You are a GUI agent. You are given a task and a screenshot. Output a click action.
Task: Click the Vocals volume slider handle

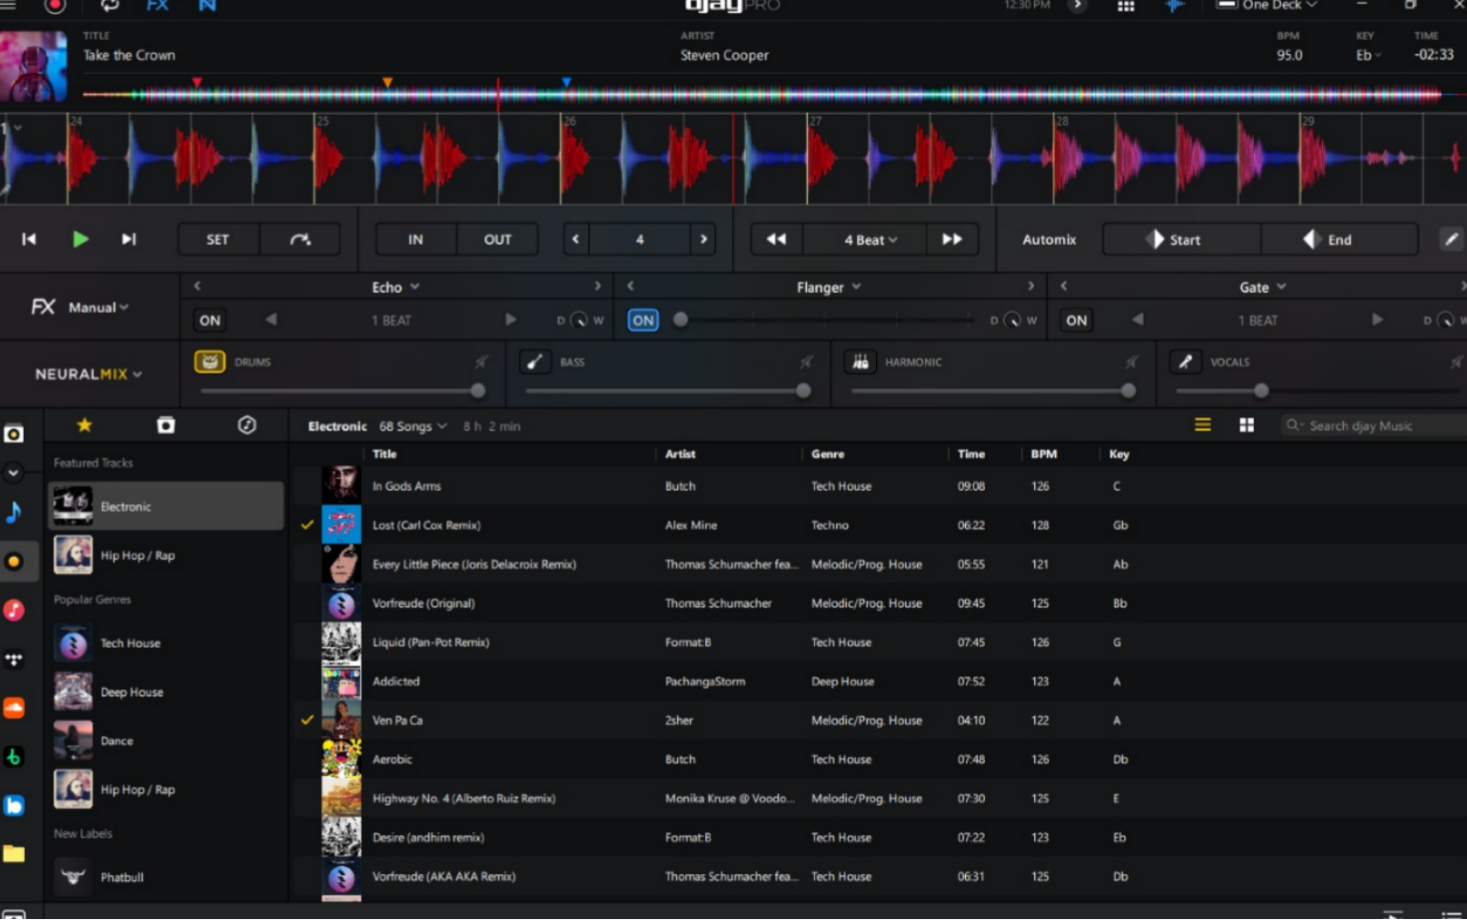(1261, 391)
